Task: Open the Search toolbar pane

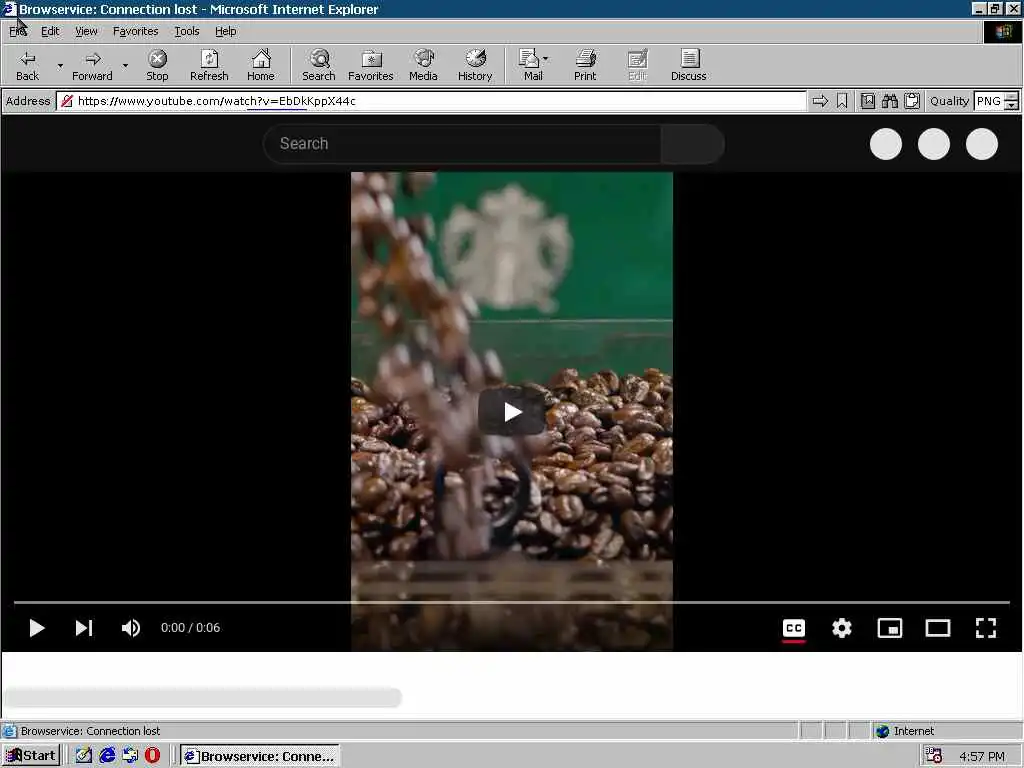Action: pos(319,65)
